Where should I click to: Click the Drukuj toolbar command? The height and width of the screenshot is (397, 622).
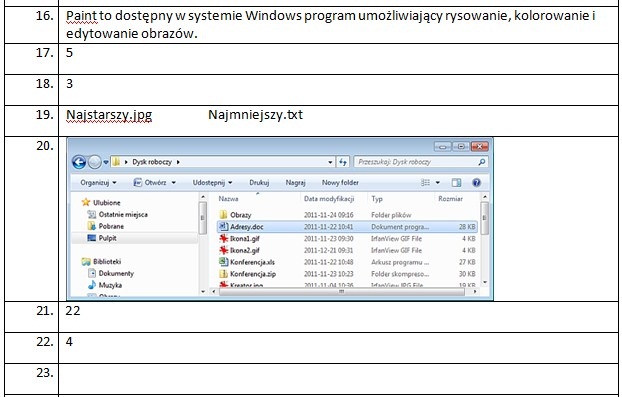click(x=259, y=182)
